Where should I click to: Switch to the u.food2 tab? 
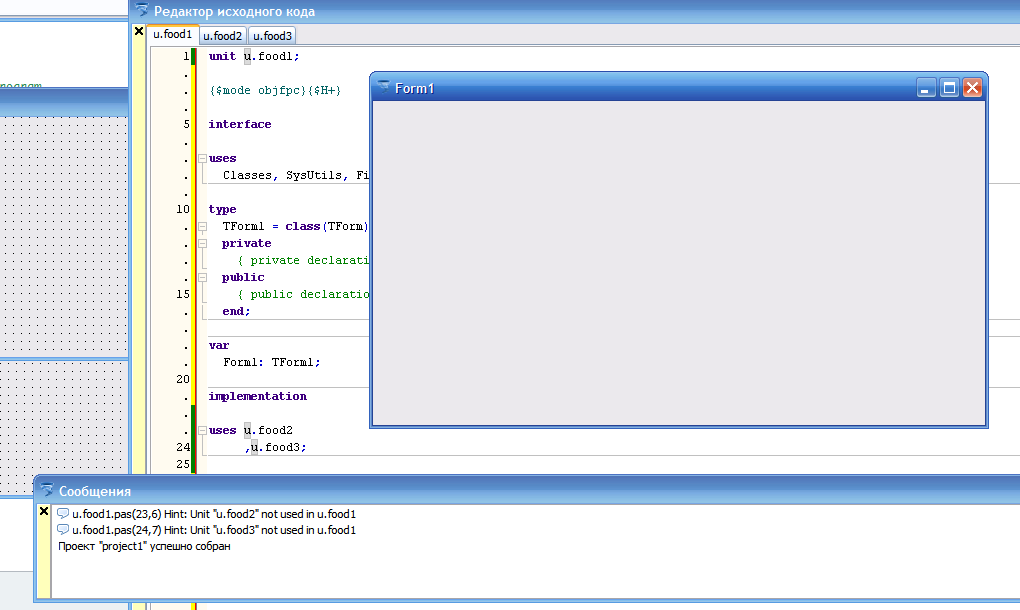(223, 36)
